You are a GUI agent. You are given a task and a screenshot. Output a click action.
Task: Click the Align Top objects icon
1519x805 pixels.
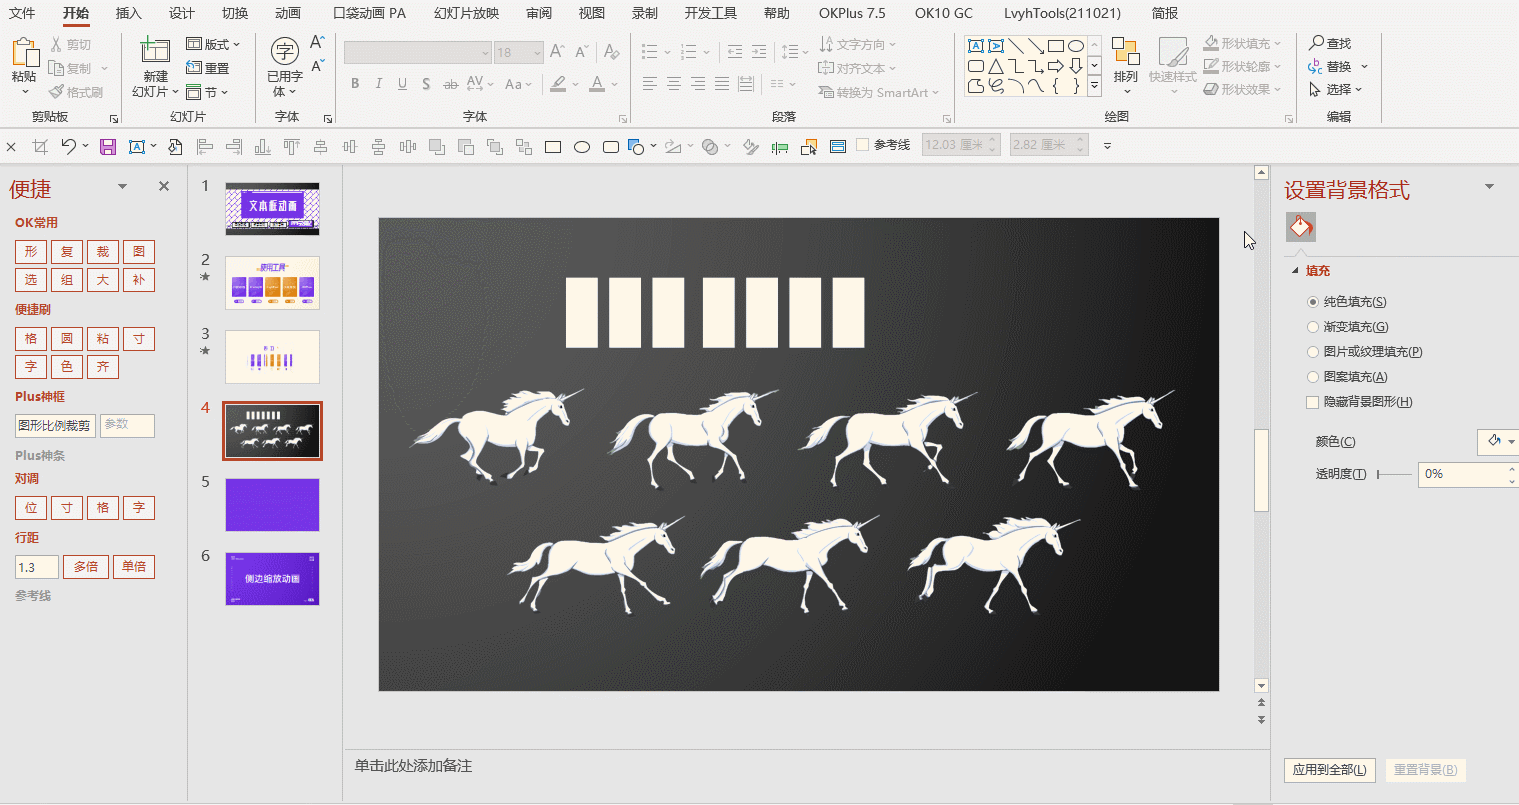(x=292, y=147)
